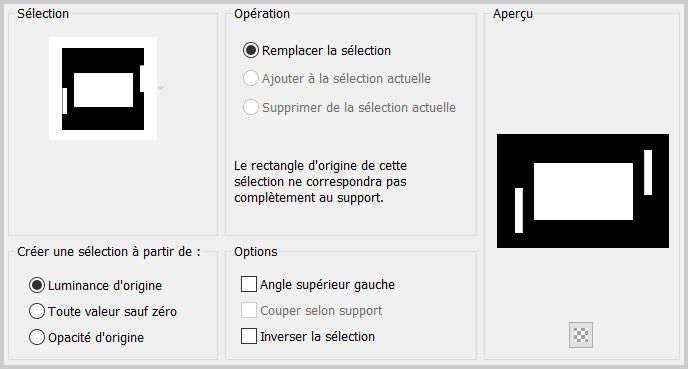Click the Sélection group heading
Image resolution: width=688 pixels, height=369 pixels.
43,14
